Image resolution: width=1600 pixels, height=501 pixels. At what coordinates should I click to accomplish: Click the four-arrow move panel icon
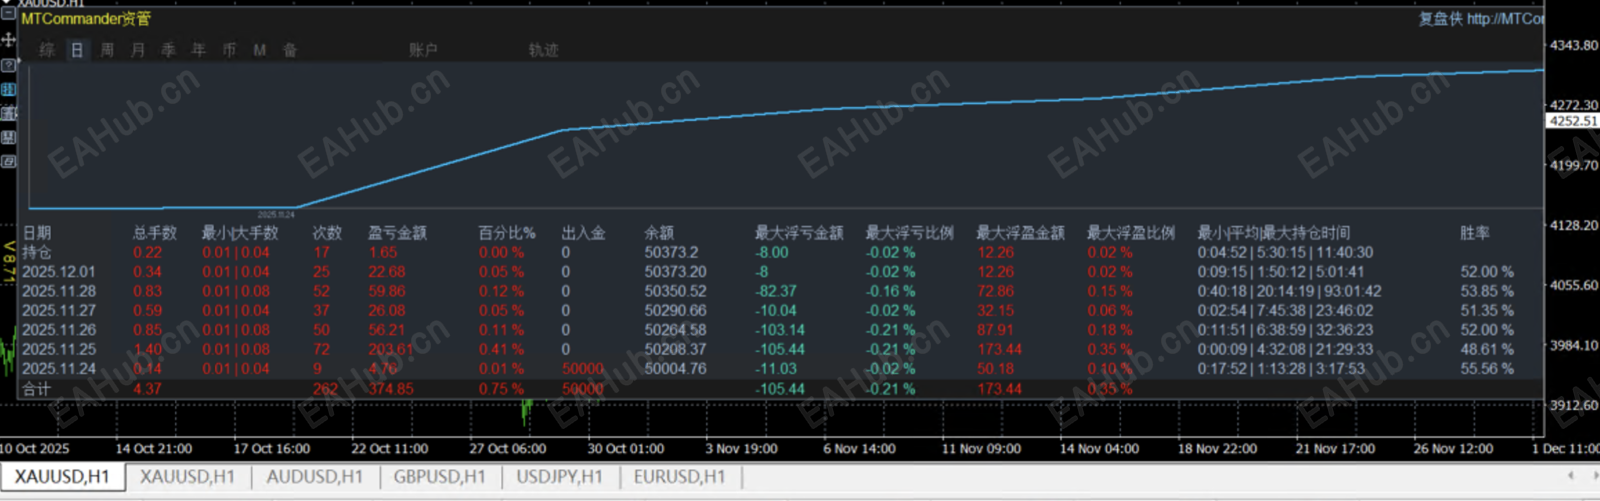[x=8, y=40]
